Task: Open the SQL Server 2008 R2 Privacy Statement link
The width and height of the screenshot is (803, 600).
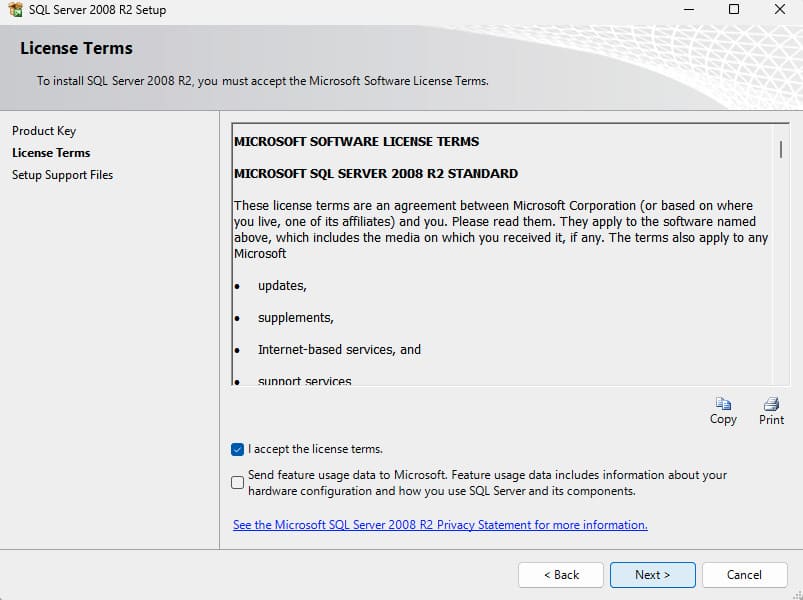Action: tap(440, 525)
